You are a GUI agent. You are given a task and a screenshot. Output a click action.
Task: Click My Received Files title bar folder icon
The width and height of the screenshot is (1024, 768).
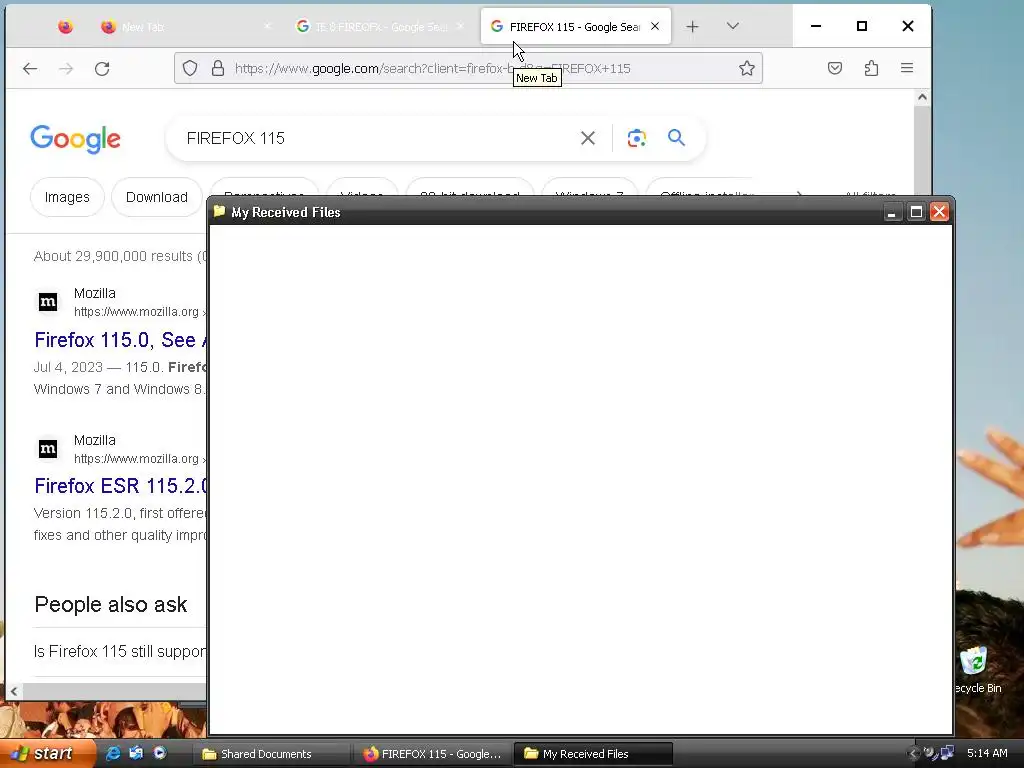click(219, 212)
